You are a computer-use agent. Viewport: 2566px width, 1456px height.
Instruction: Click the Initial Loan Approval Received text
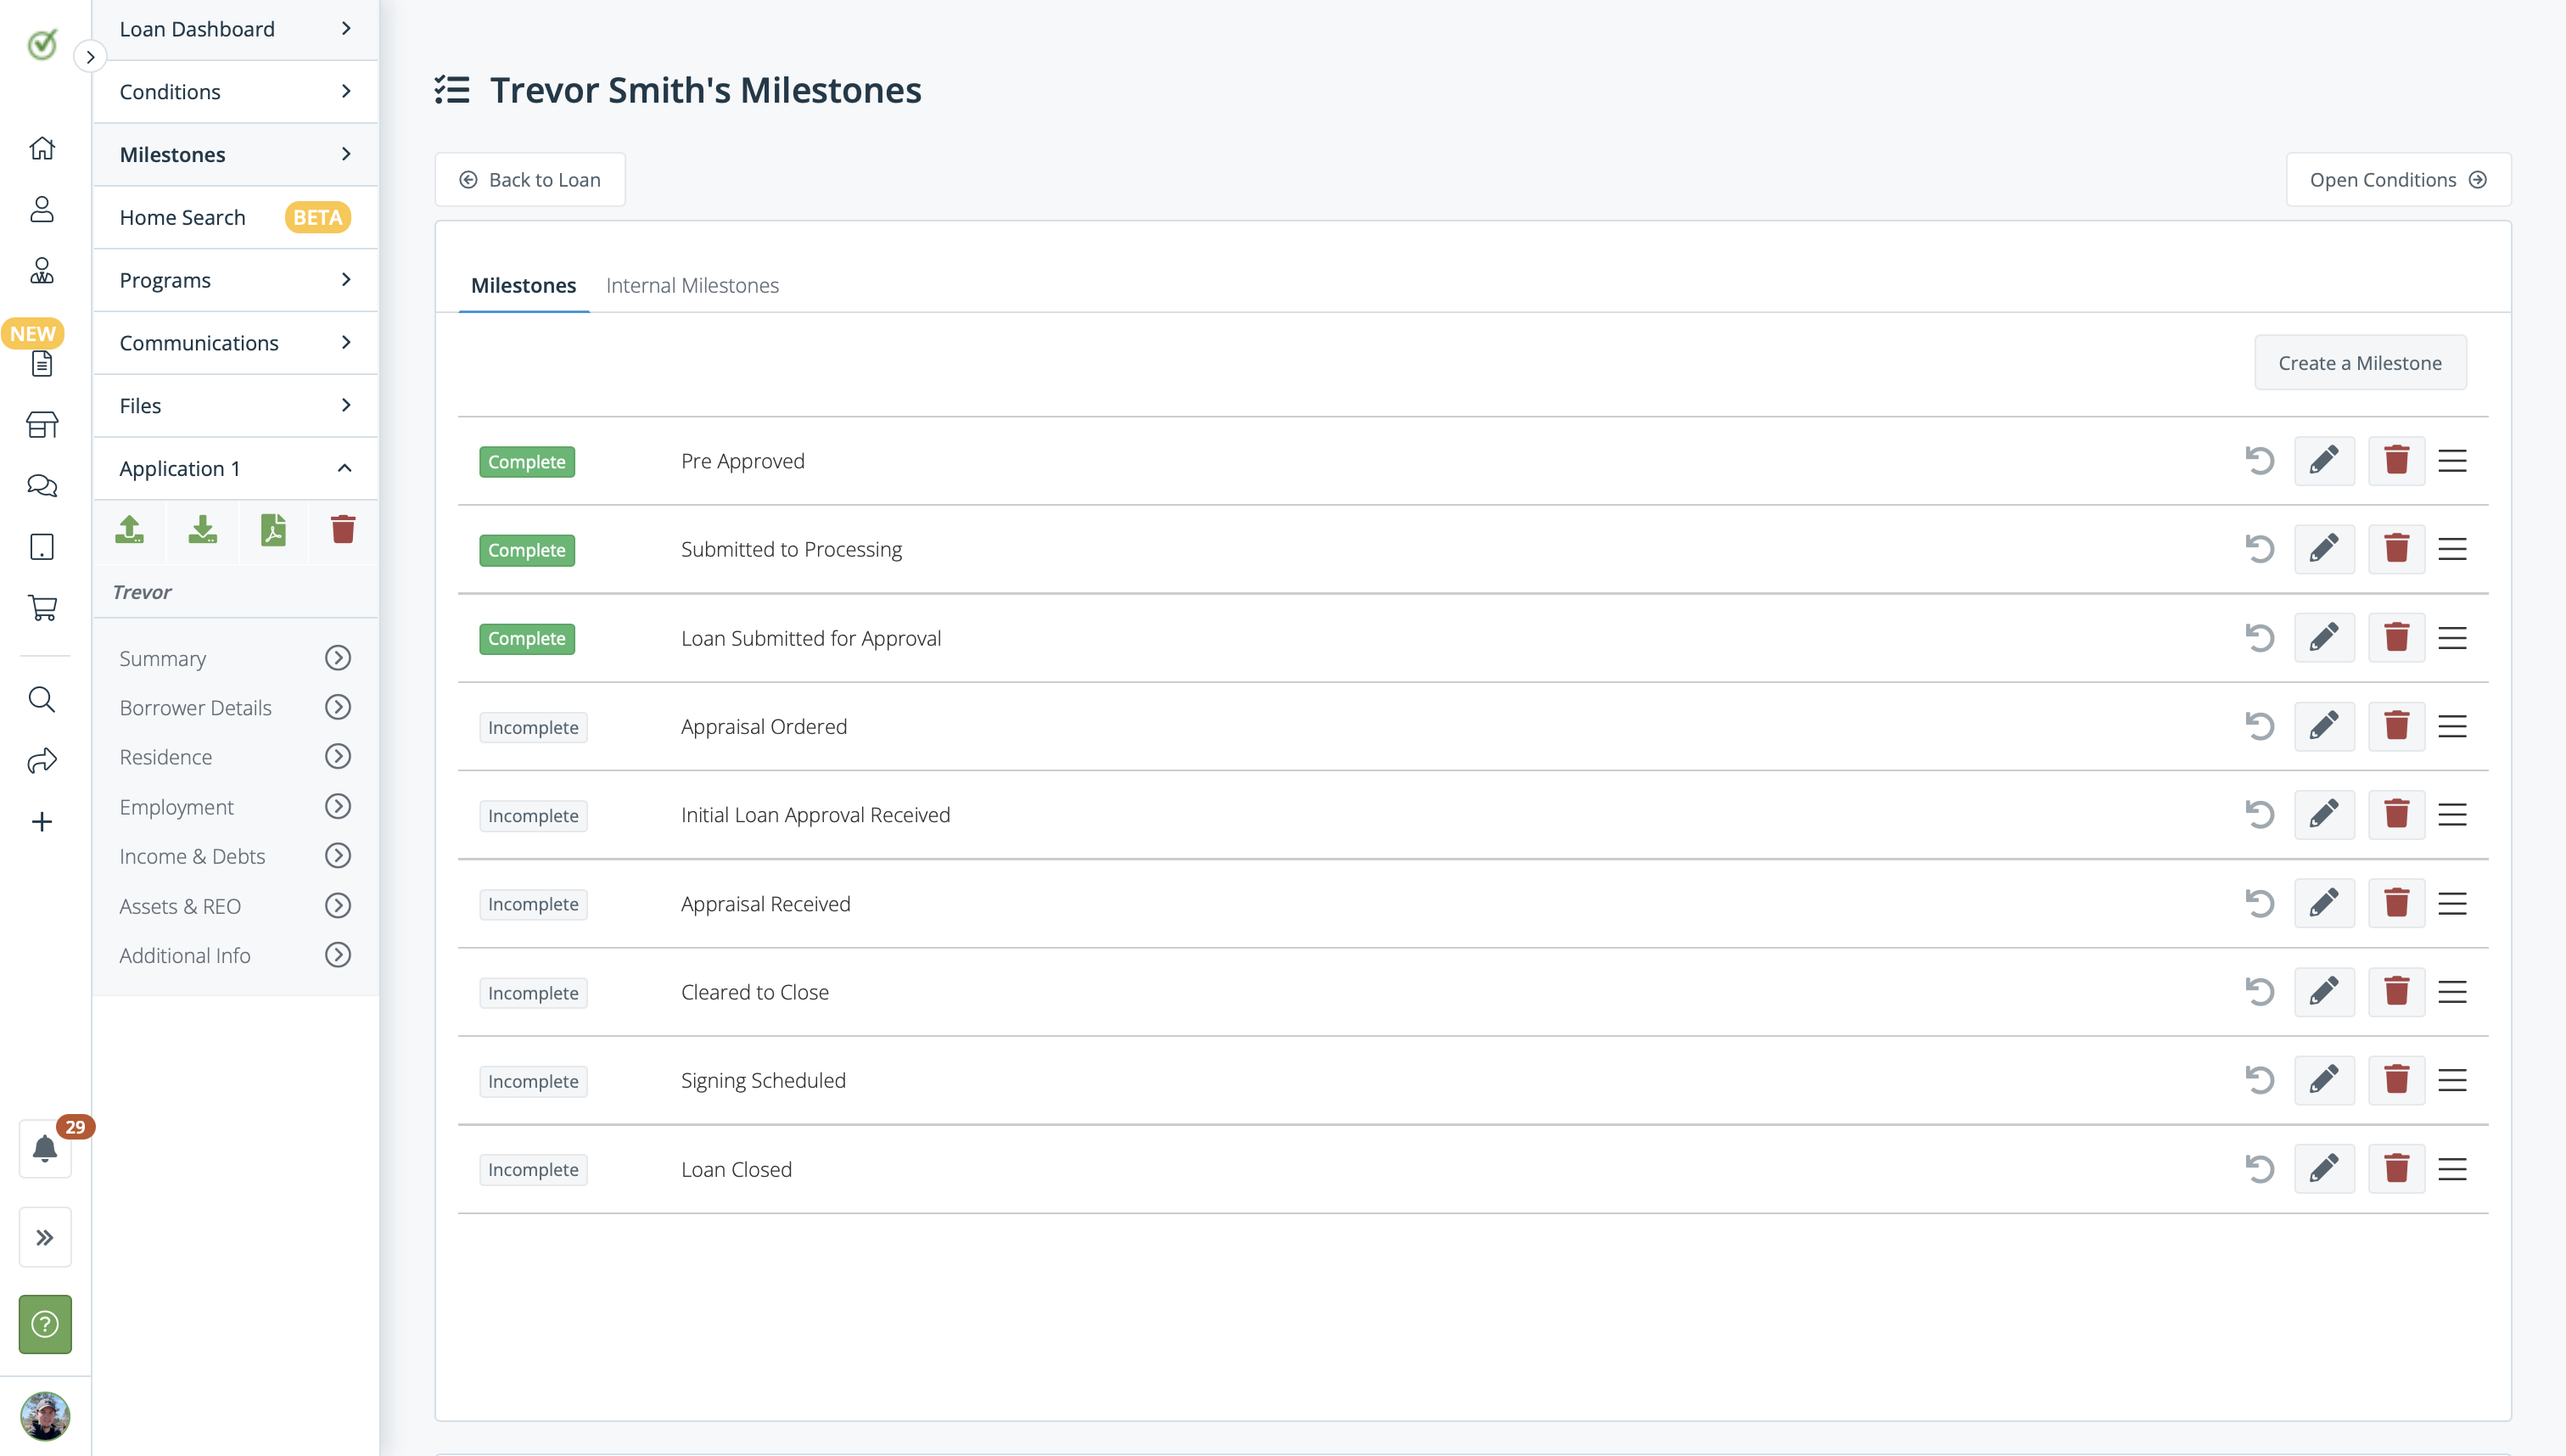pyautogui.click(x=815, y=815)
